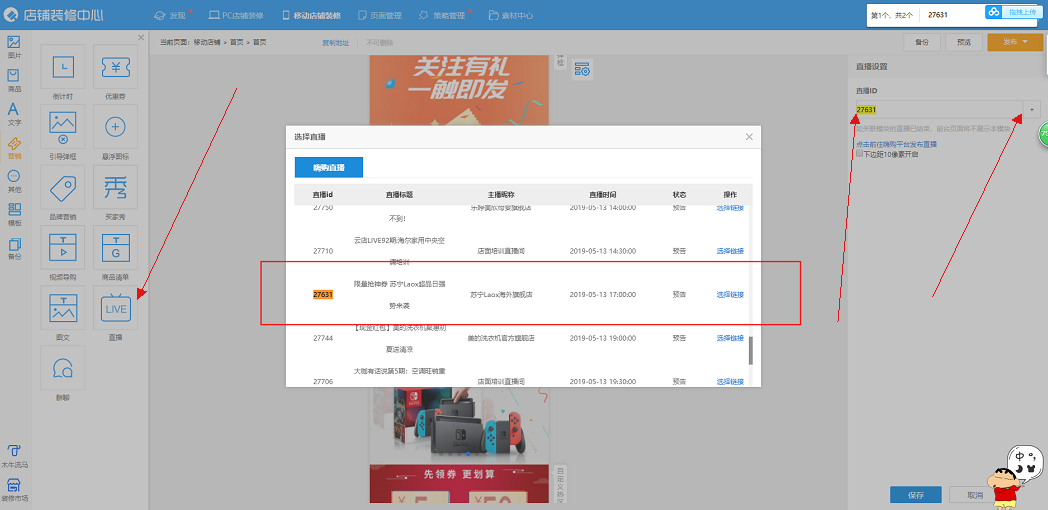Click the 27744 live id cell
Viewport: 1048px width, 510px height.
click(x=323, y=338)
